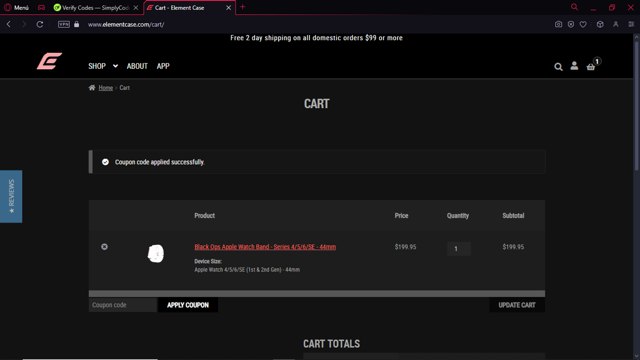
Task: Click the product thumbnail image
Action: [156, 253]
